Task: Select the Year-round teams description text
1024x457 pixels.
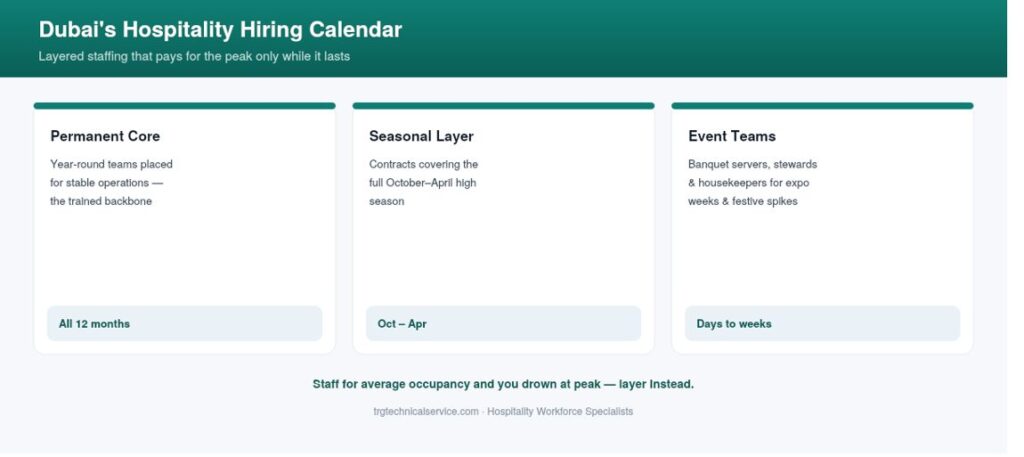Action: click(112, 183)
